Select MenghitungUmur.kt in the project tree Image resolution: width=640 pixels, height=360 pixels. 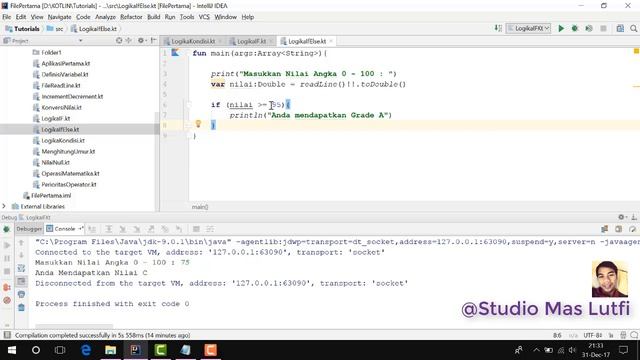[x=64, y=151]
